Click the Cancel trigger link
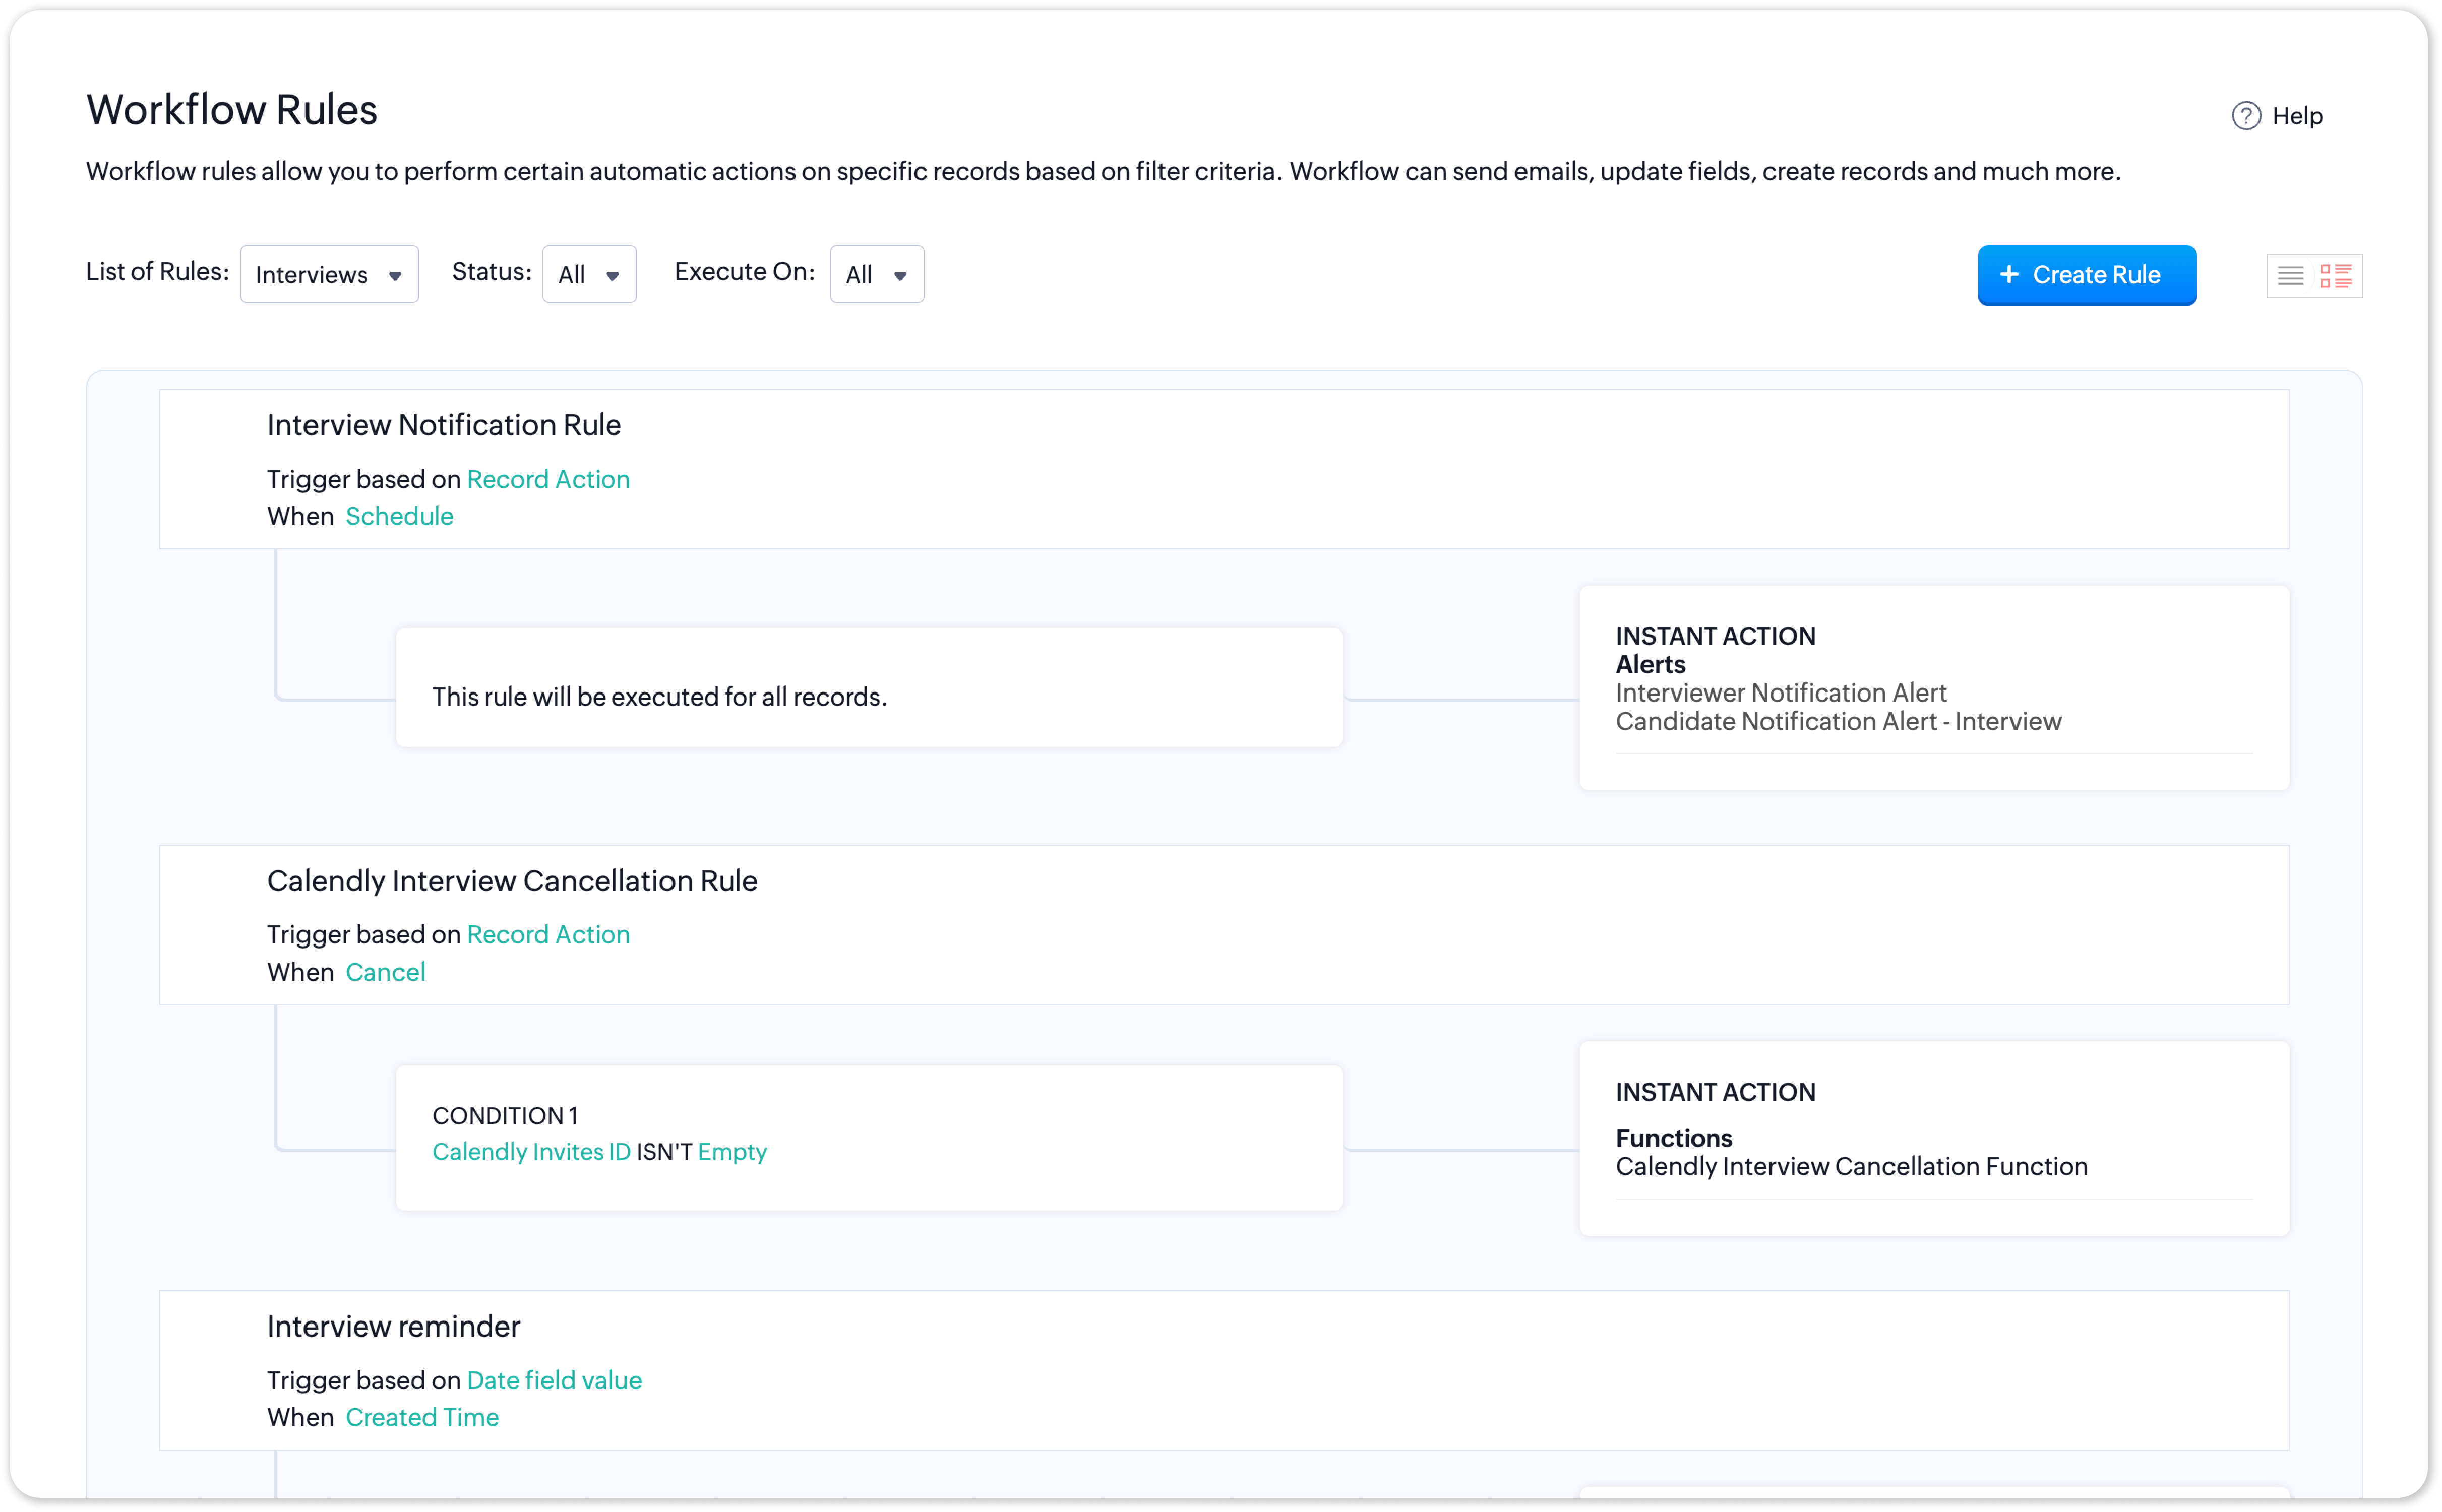The height and width of the screenshot is (1512, 2442). [385, 972]
